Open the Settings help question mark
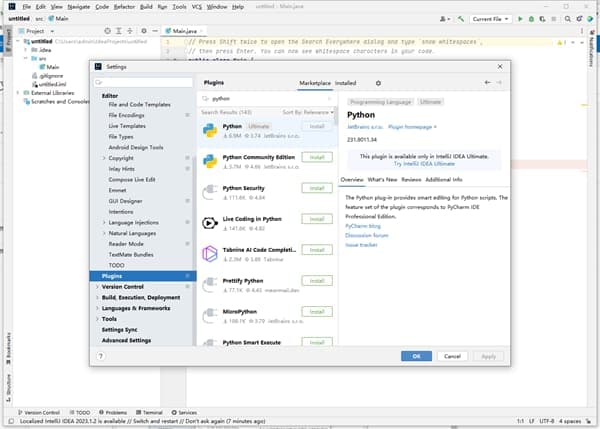600x429 pixels. [x=101, y=355]
